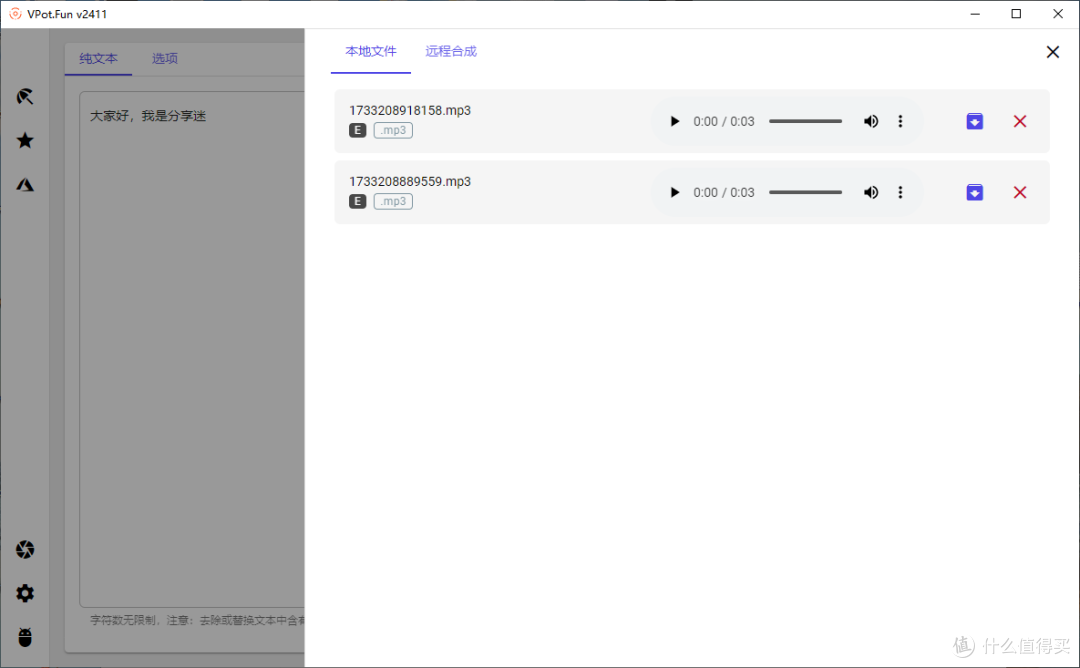This screenshot has height=668, width=1080.
Task: Click the file name 1733208918158.mp3
Action: tap(410, 110)
